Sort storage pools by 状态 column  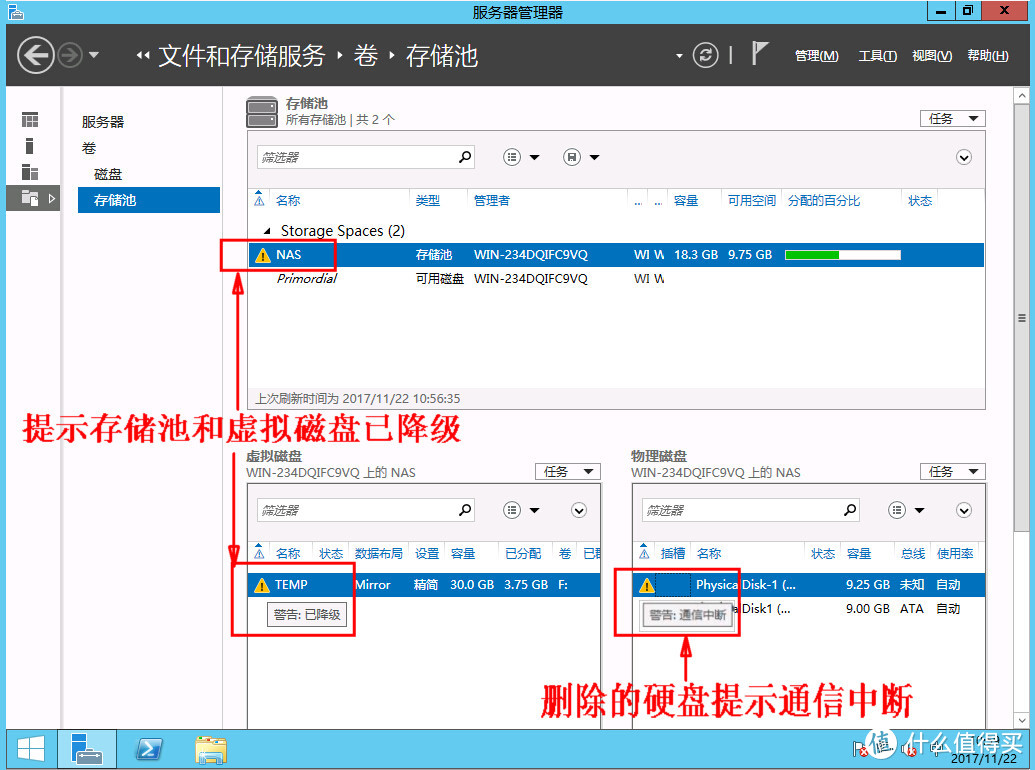(919, 201)
